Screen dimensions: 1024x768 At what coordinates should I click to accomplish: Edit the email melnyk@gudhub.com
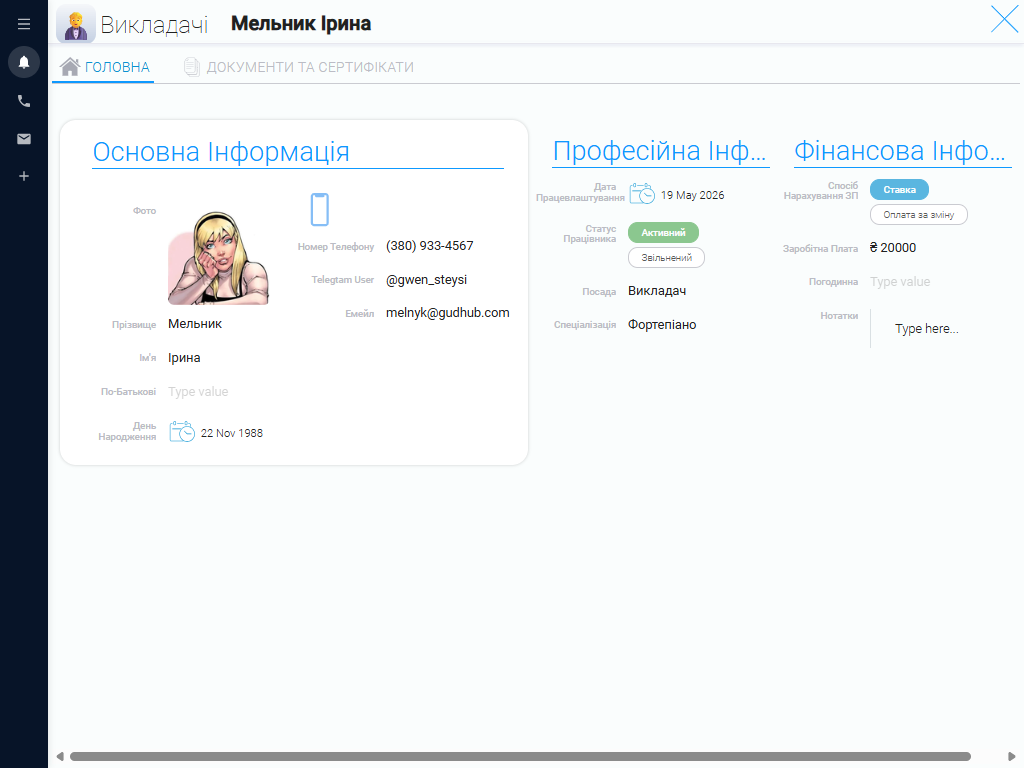pyautogui.click(x=447, y=313)
